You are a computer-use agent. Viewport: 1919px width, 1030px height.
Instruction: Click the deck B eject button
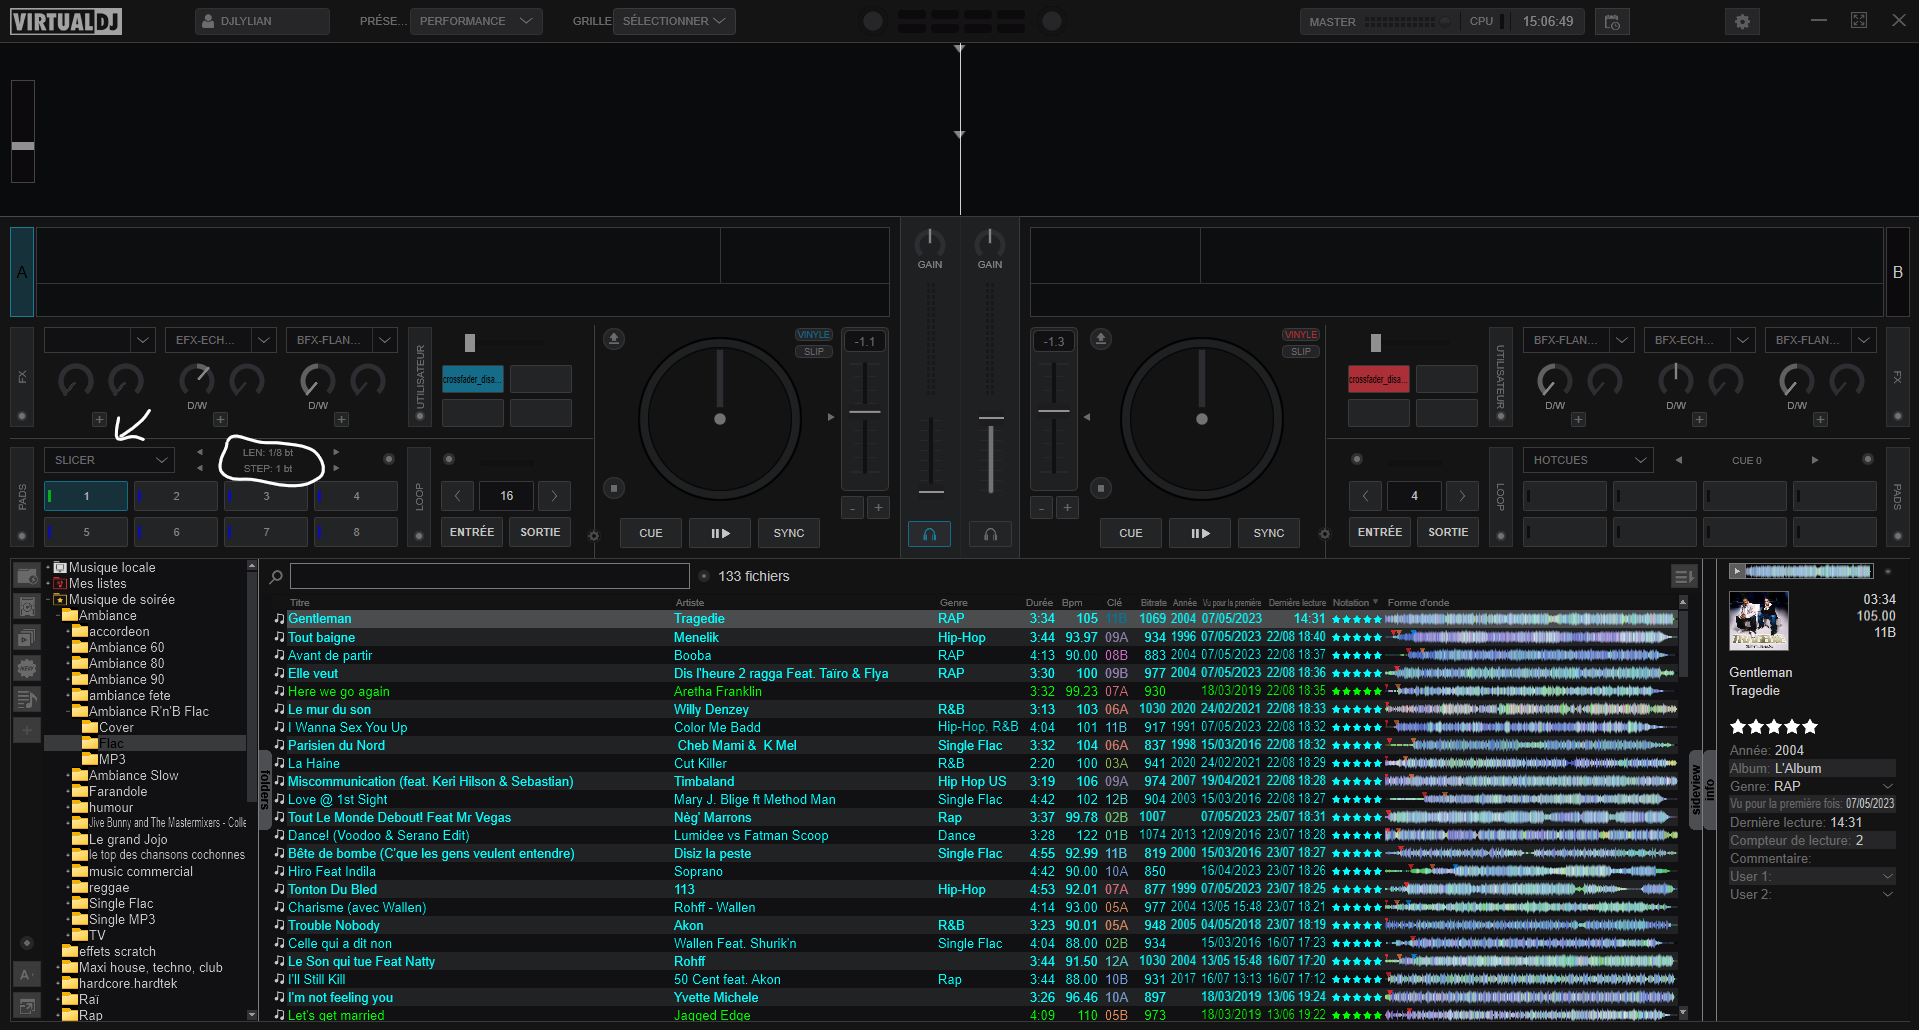[1100, 339]
